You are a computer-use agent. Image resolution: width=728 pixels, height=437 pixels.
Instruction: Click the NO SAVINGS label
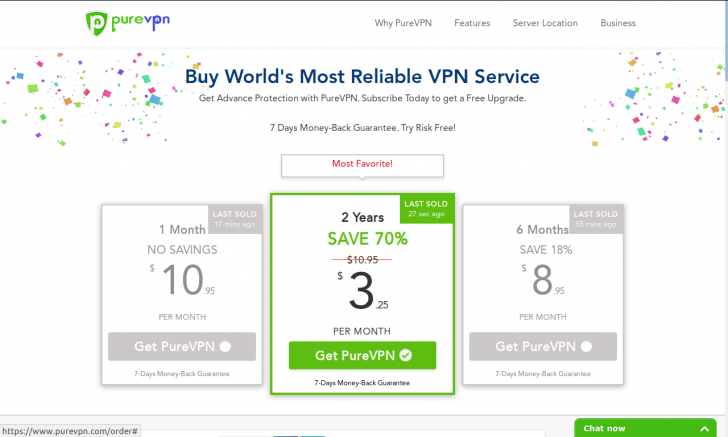182,250
